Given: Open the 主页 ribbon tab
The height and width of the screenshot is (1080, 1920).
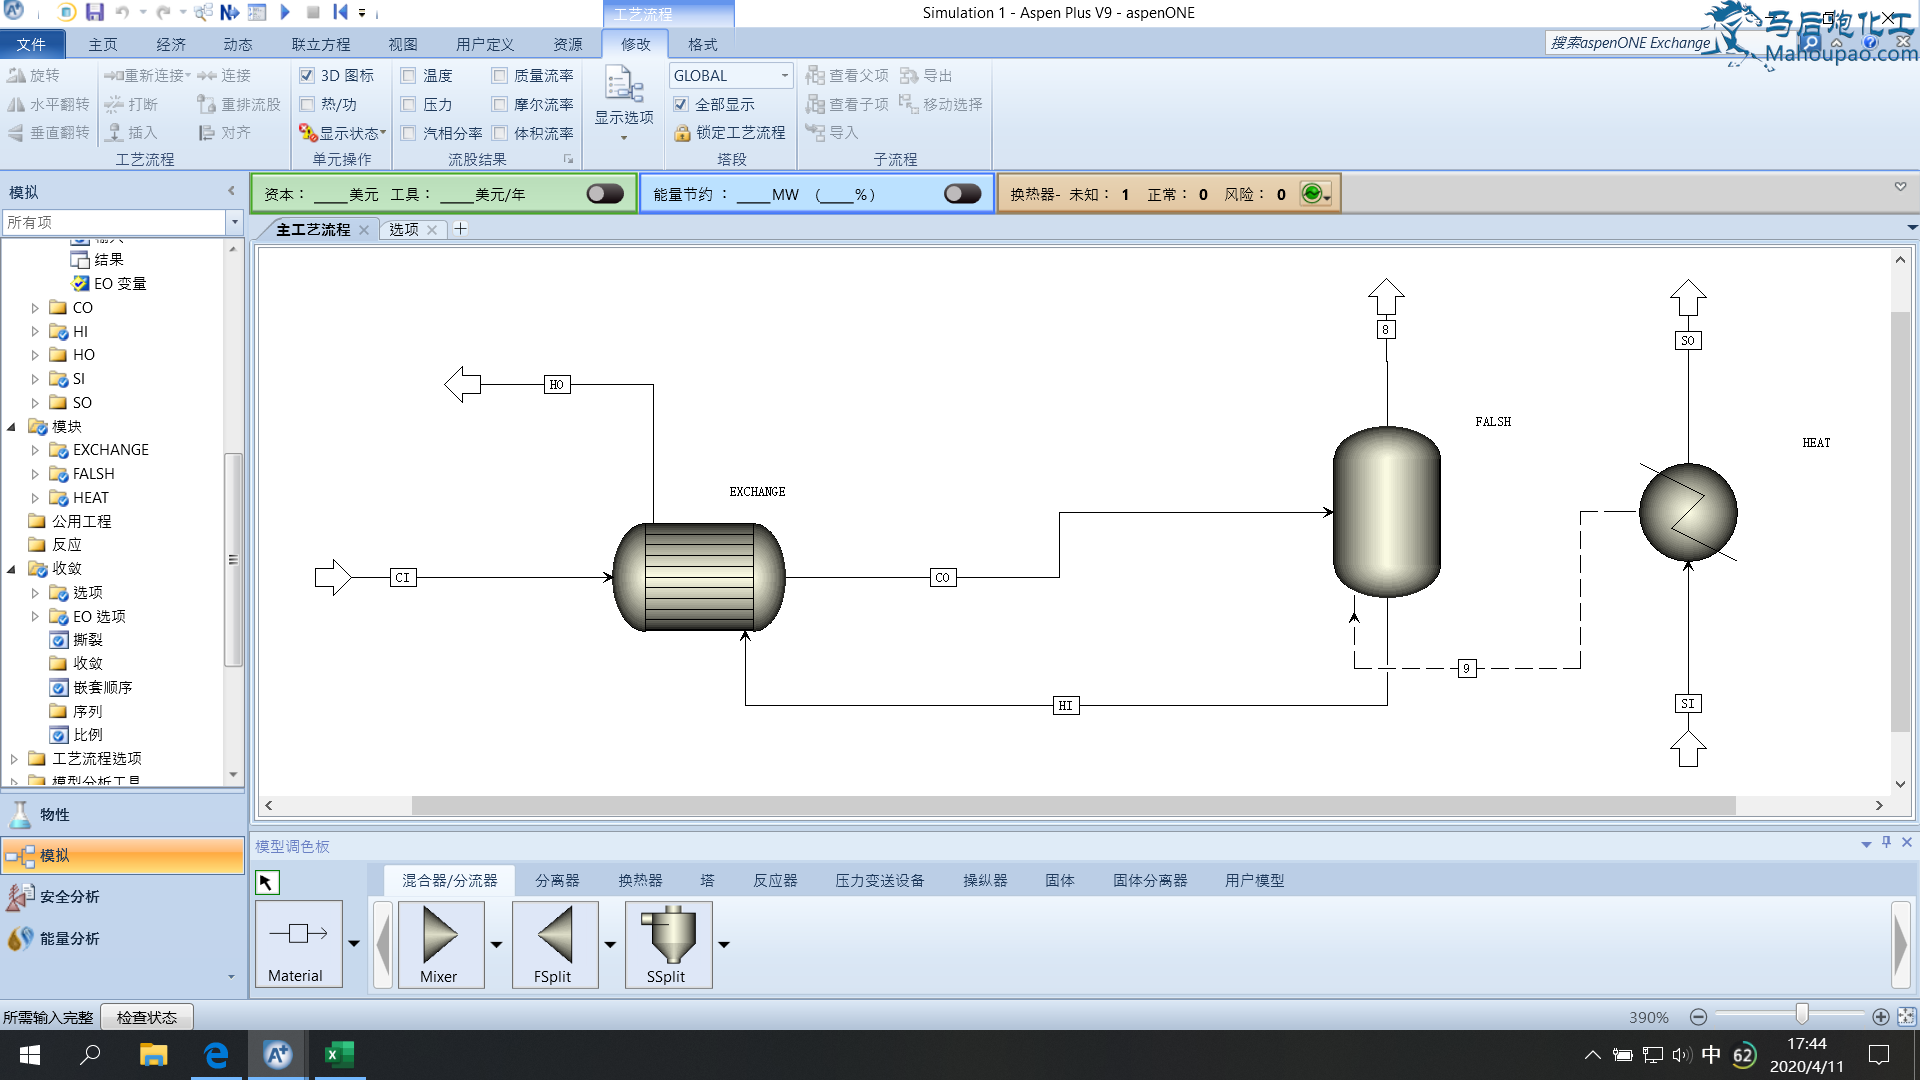Looking at the screenshot, I should (x=102, y=44).
